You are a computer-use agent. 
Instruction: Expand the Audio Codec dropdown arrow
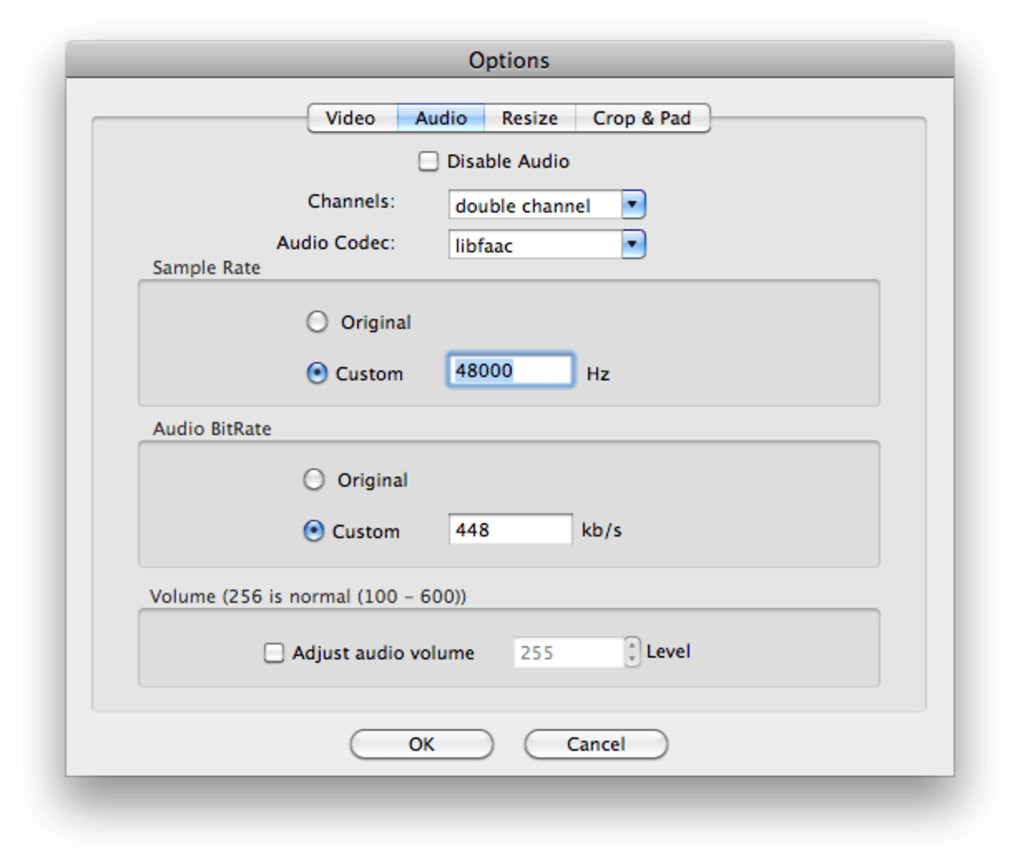click(633, 244)
